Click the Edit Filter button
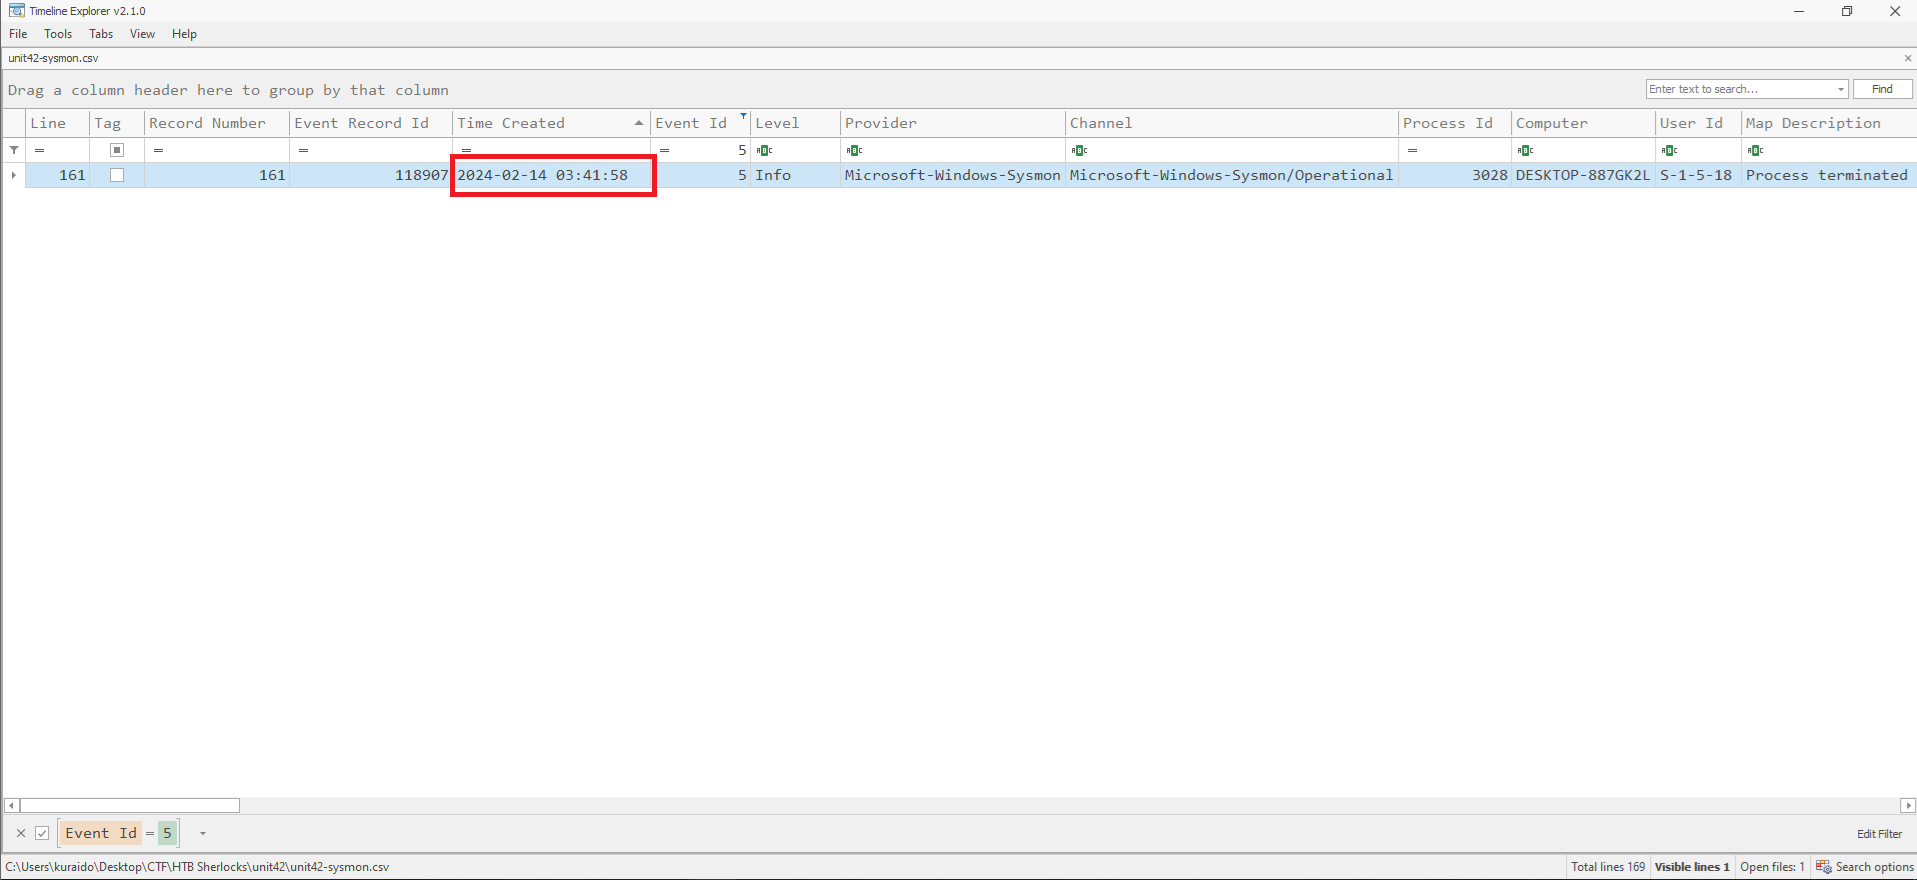The image size is (1917, 880). pyautogui.click(x=1879, y=833)
